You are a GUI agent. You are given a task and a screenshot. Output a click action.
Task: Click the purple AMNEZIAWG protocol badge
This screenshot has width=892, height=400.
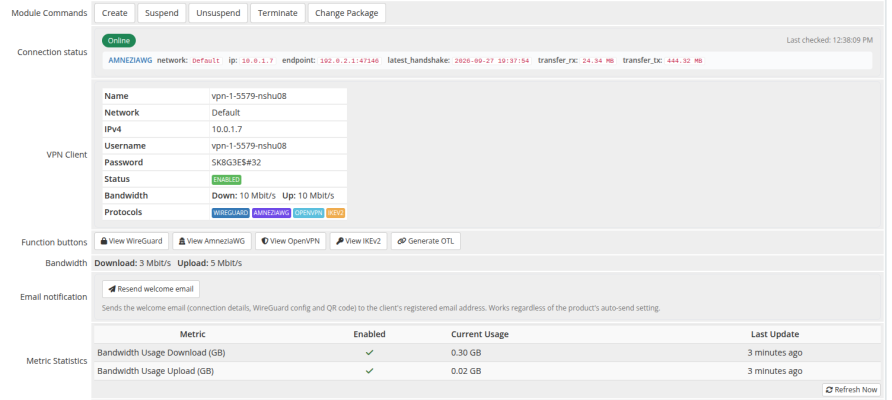coord(271,213)
